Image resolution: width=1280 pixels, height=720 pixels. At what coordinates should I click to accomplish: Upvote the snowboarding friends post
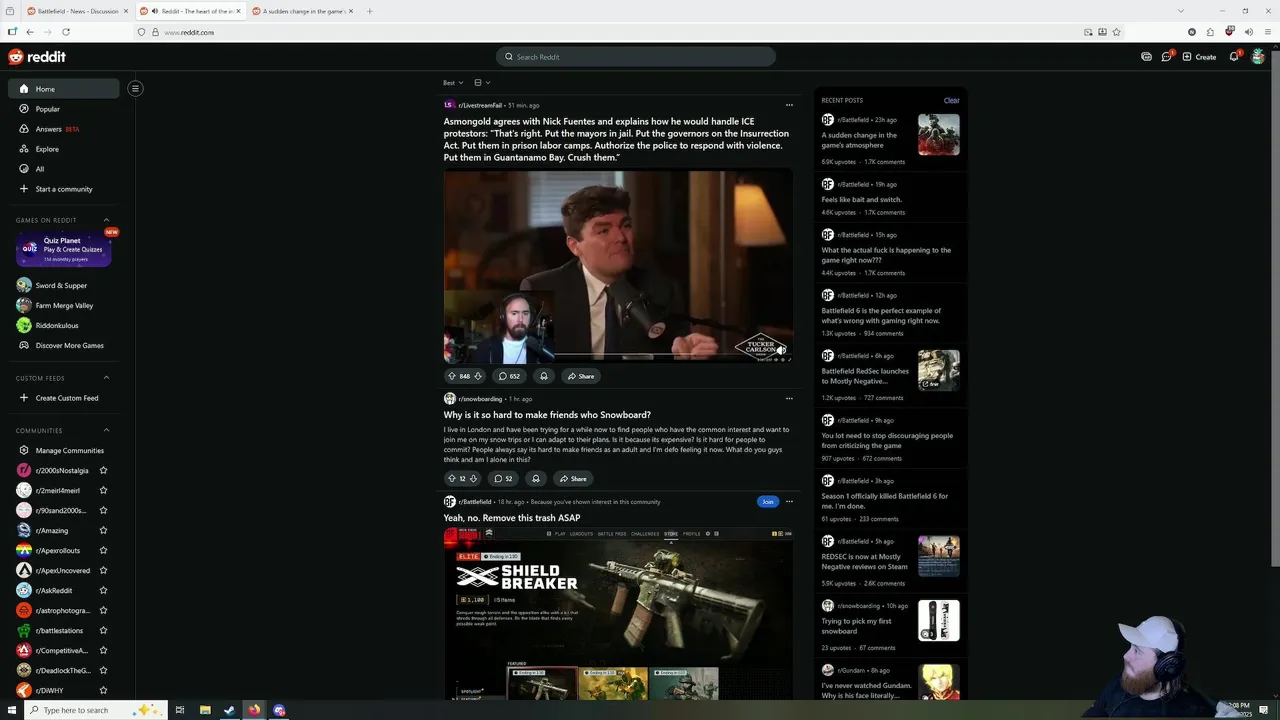[x=451, y=479]
